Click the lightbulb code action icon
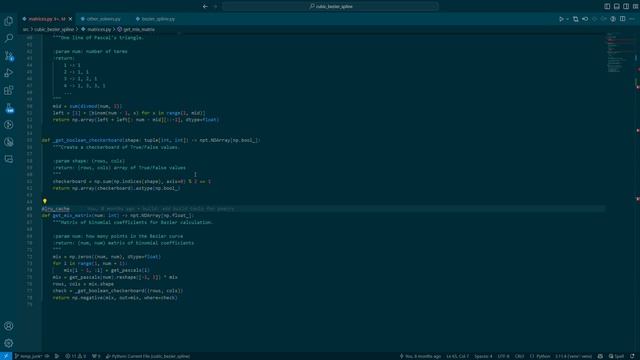640x360 pixels. [44, 201]
